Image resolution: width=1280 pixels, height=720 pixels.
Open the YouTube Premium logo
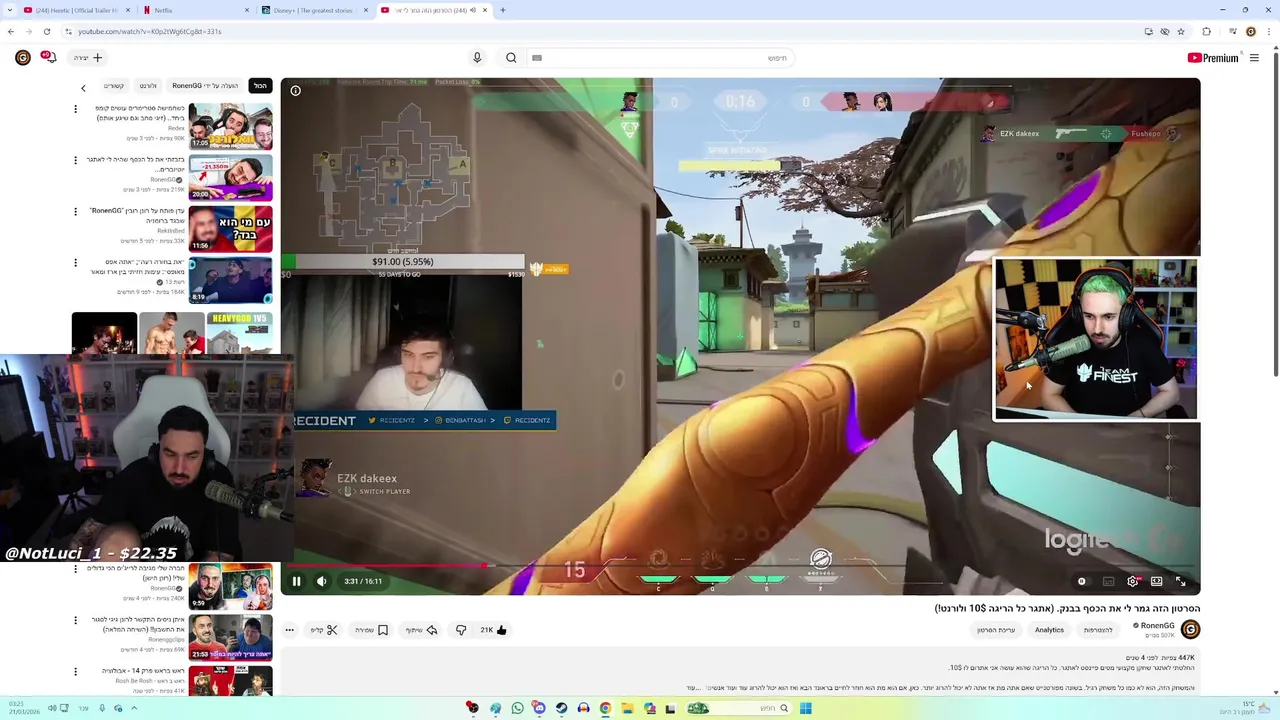coord(1213,58)
